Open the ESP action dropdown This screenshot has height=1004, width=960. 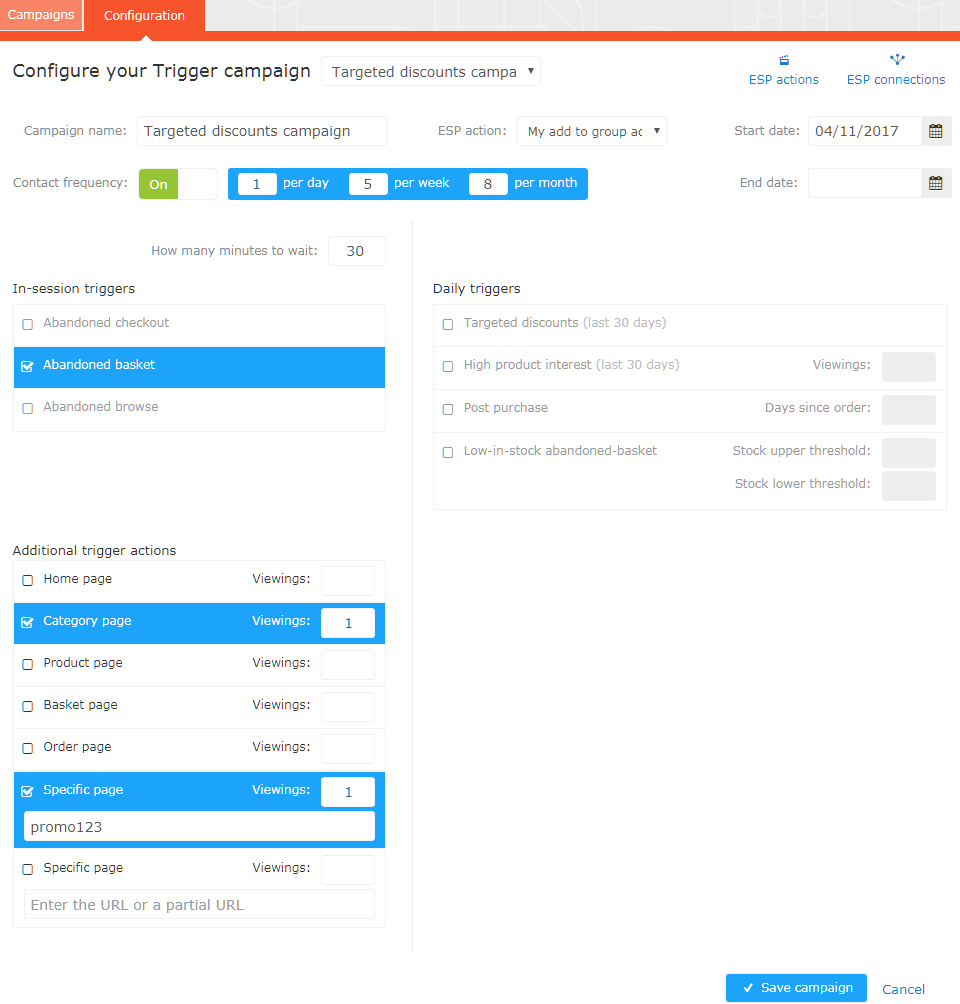591,131
